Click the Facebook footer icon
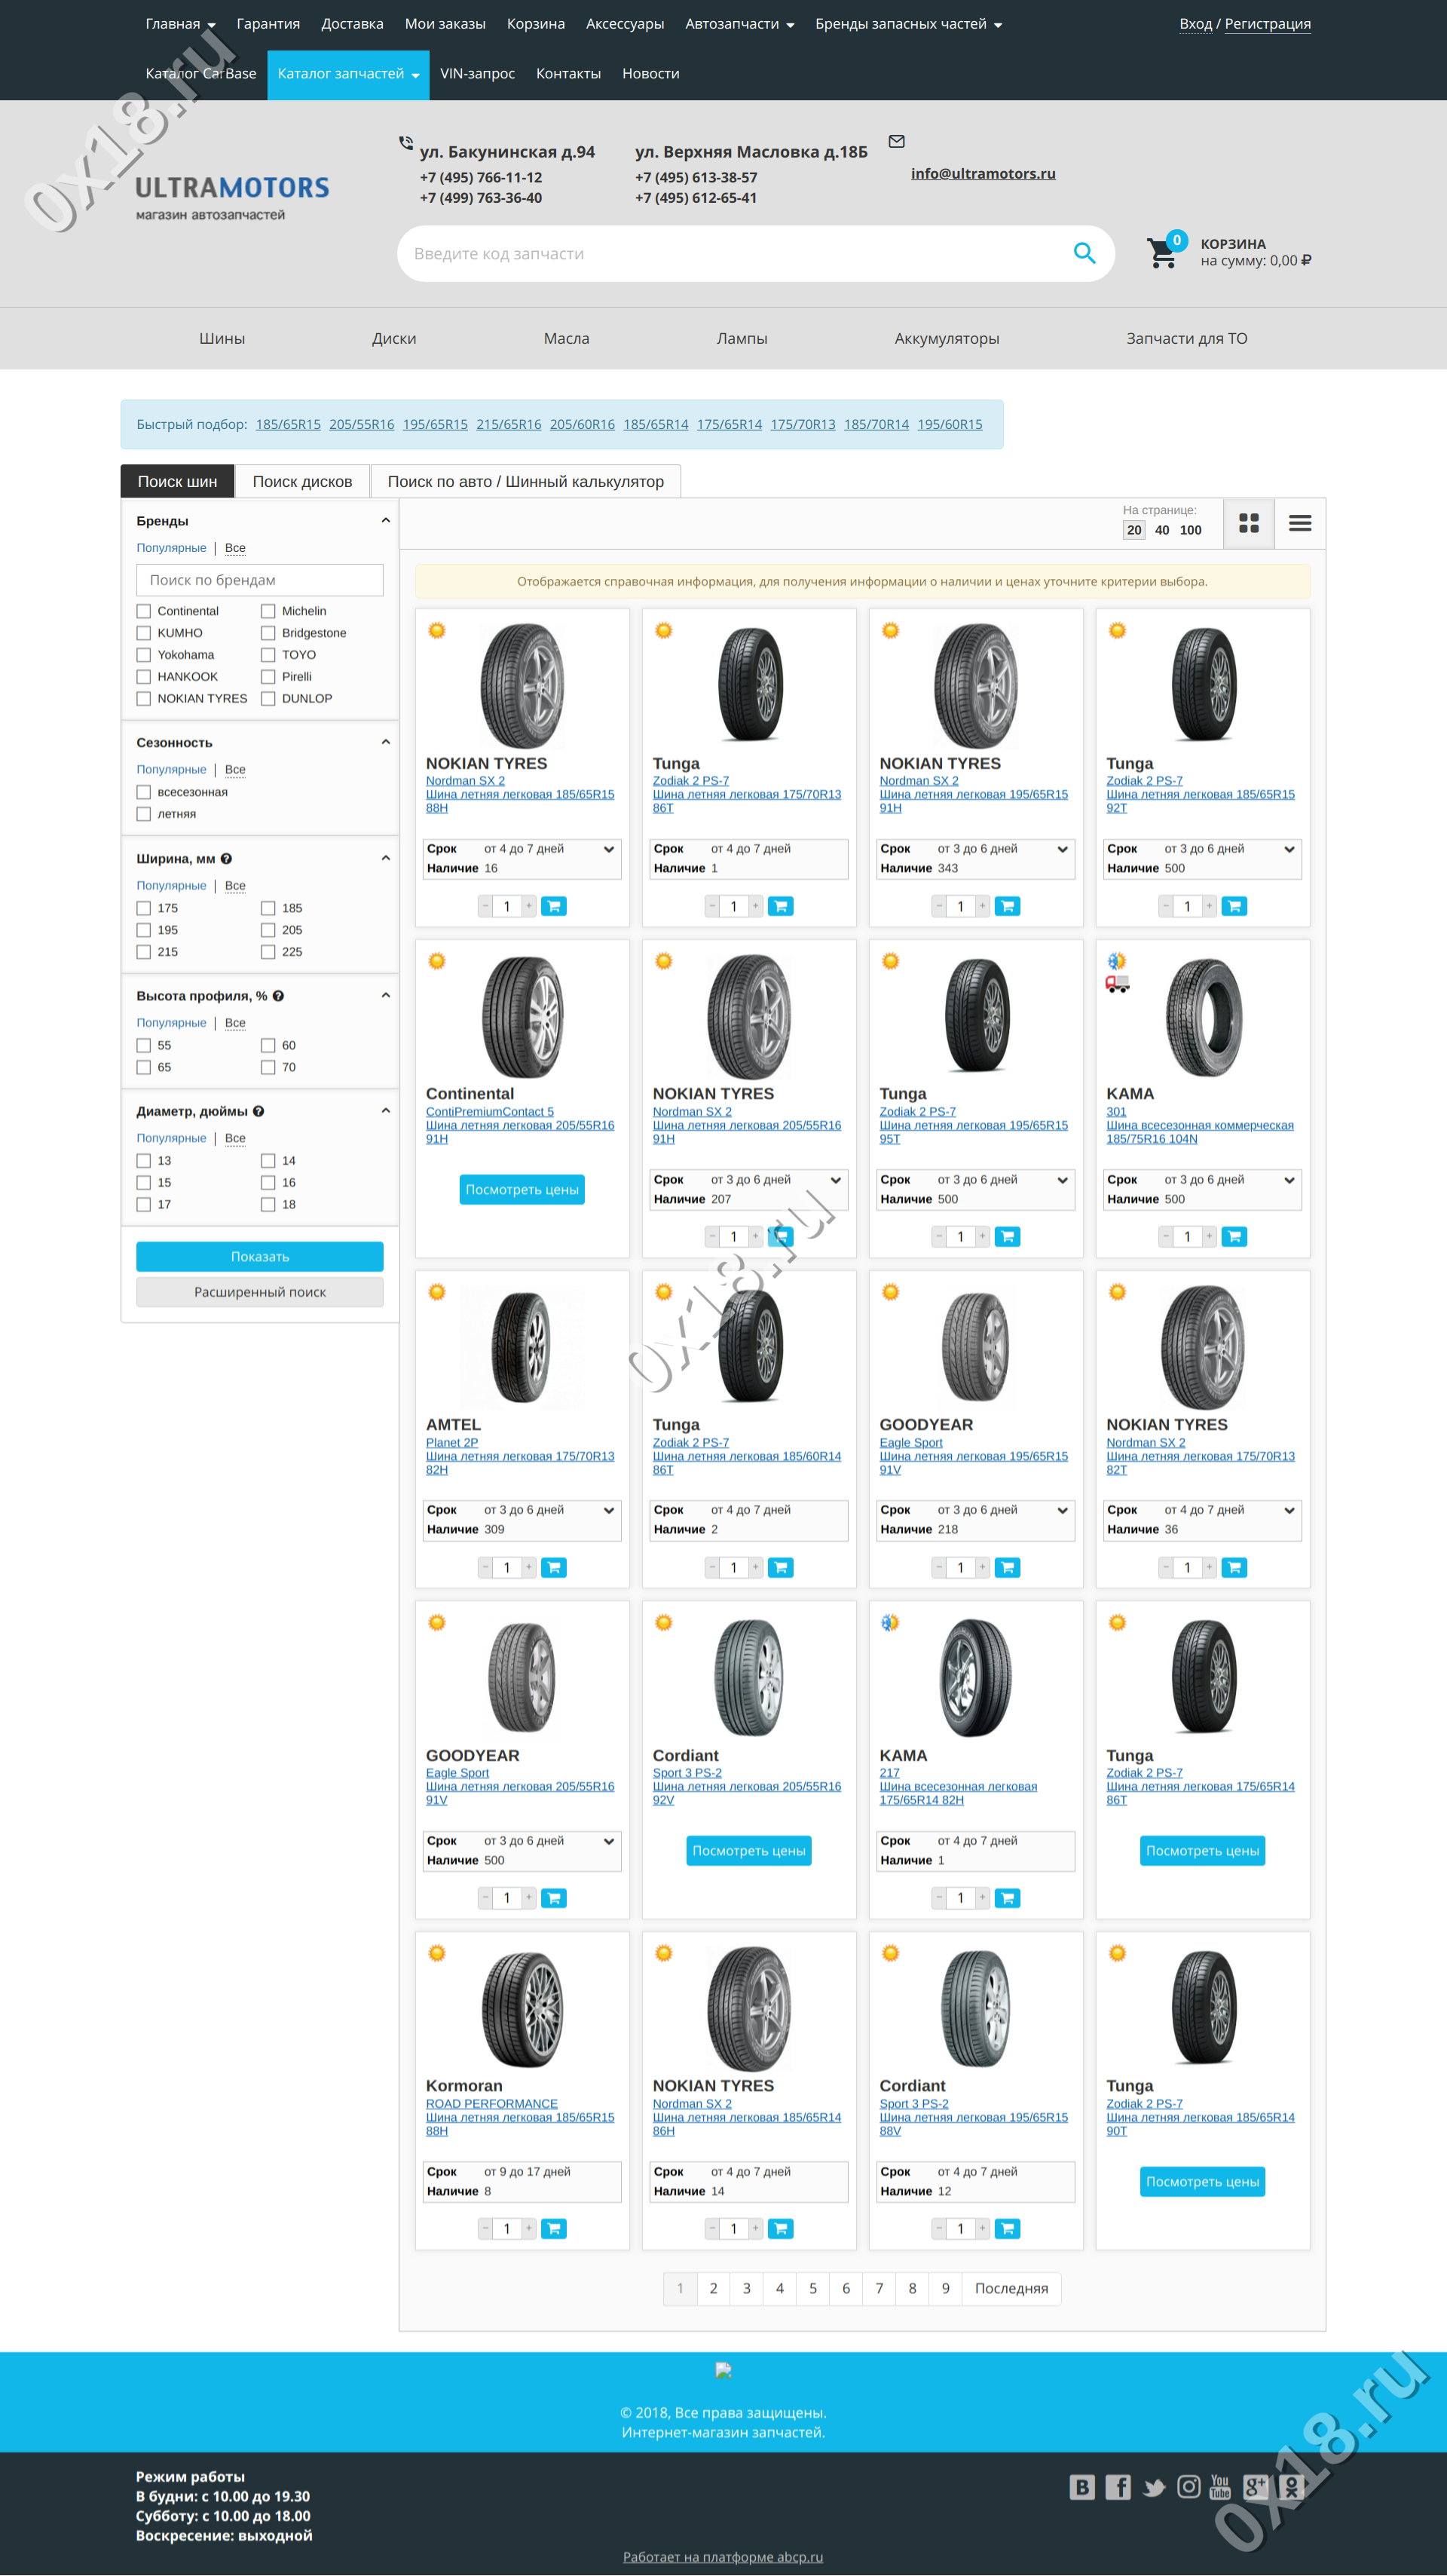Screen dimensions: 1447x2576 tap(1117, 2486)
